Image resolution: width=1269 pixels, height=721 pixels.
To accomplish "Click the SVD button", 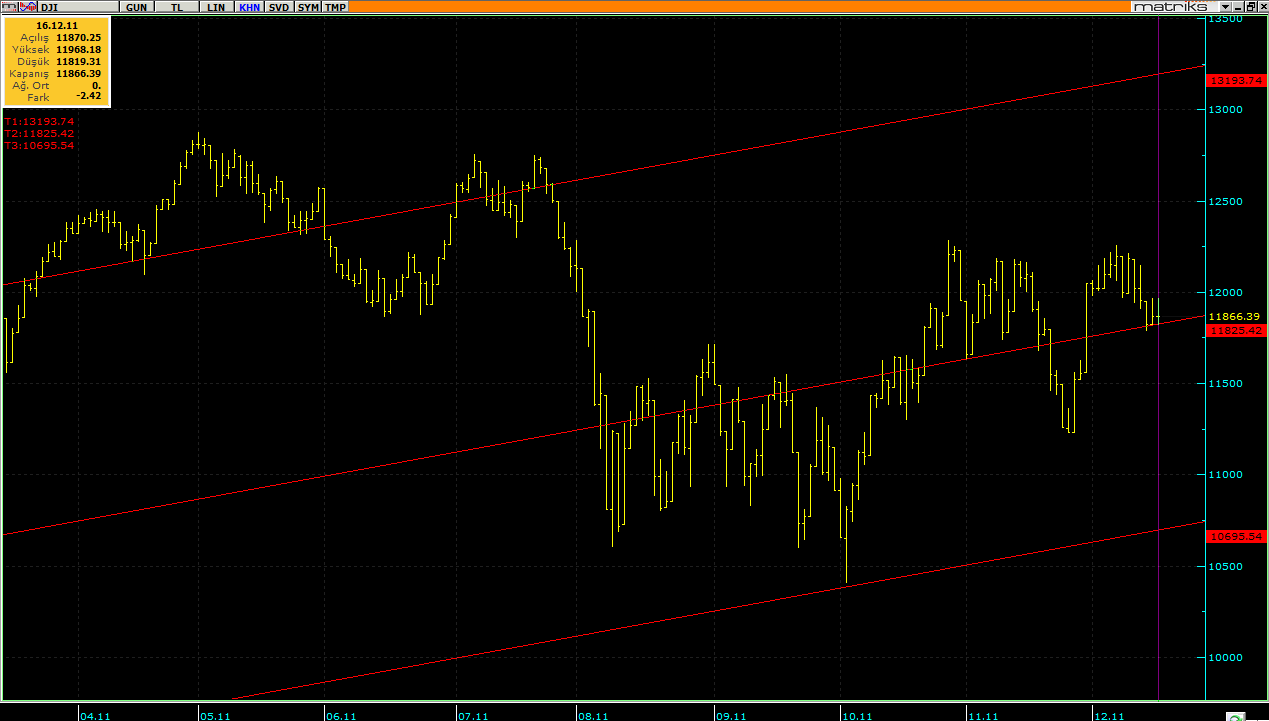I will [x=279, y=7].
